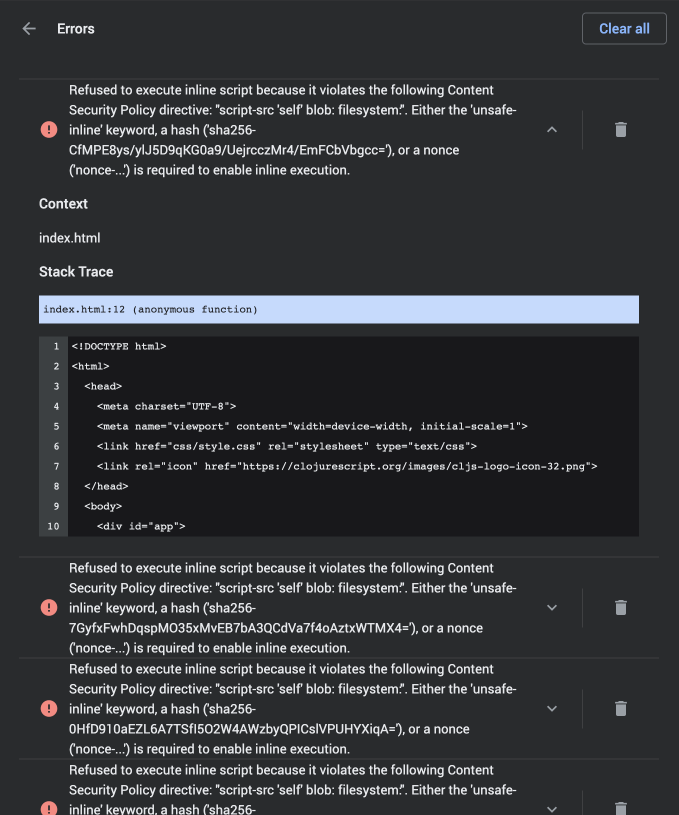Click the cljs-logo-icon-32.png link line in the code
Image resolution: width=679 pixels, height=815 pixels.
tap(346, 466)
